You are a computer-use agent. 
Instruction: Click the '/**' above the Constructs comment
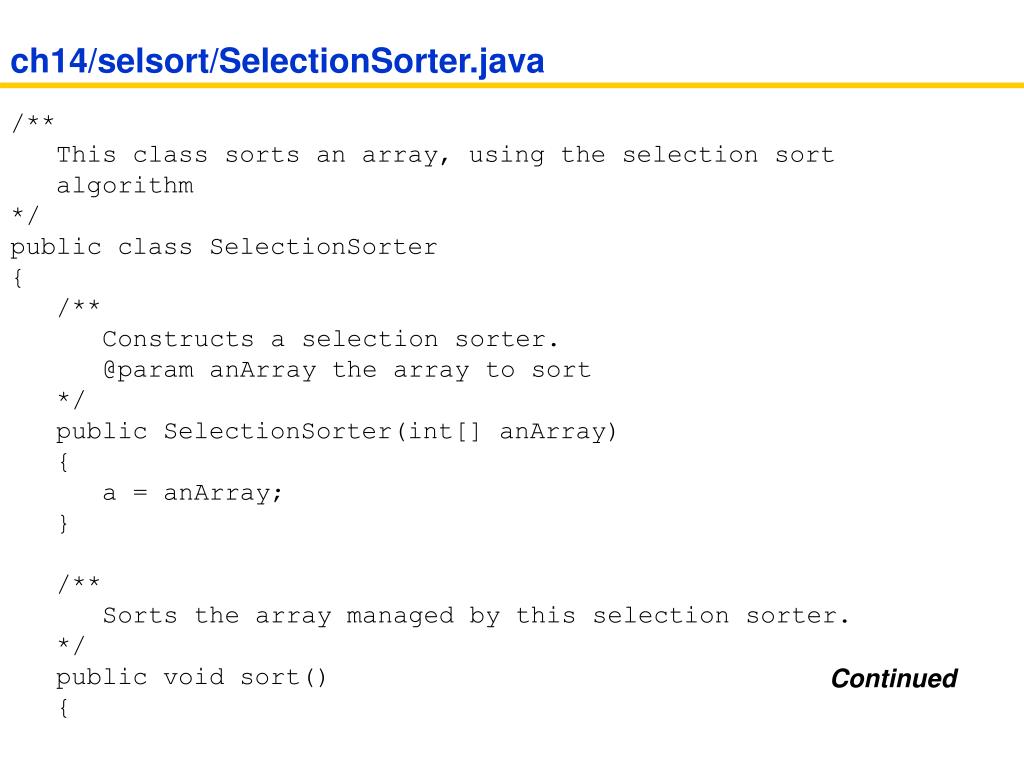[78, 306]
